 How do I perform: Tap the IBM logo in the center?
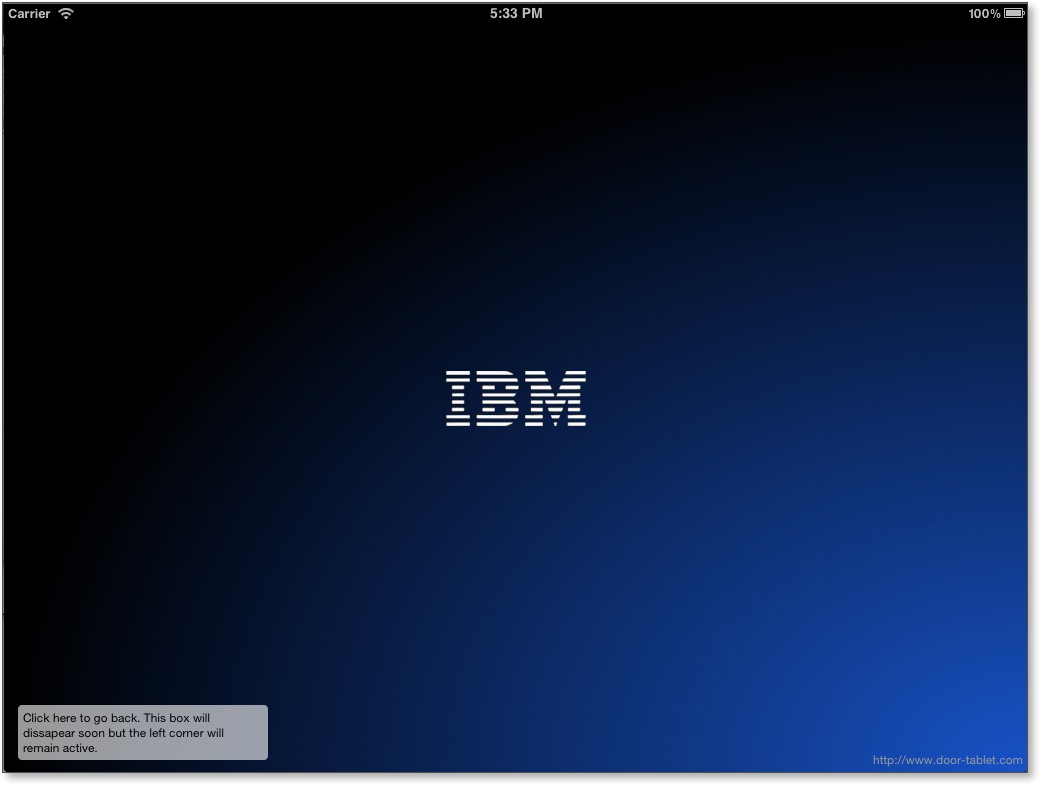tap(516, 398)
